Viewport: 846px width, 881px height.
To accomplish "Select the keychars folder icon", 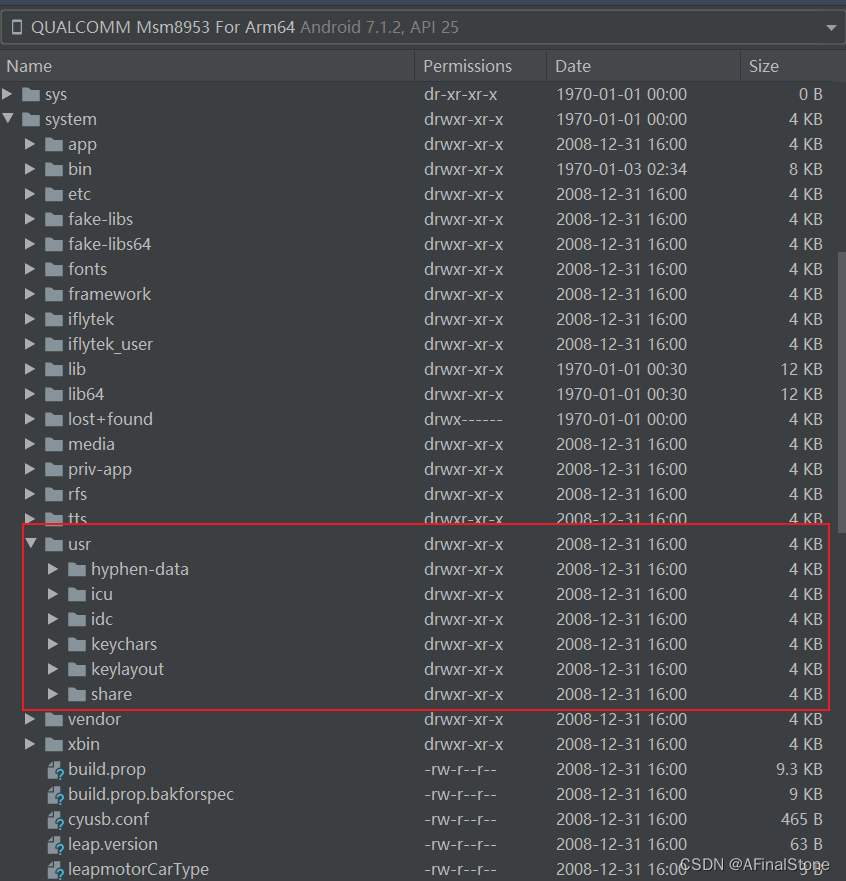I will coord(77,644).
